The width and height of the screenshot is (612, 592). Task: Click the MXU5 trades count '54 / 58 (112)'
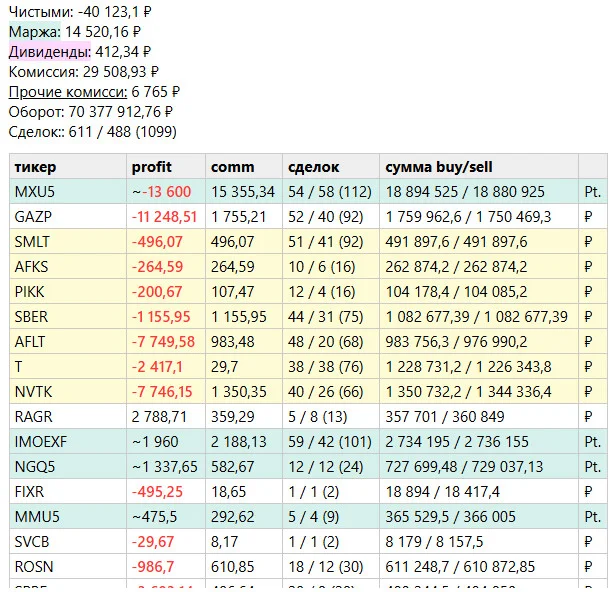(x=330, y=192)
